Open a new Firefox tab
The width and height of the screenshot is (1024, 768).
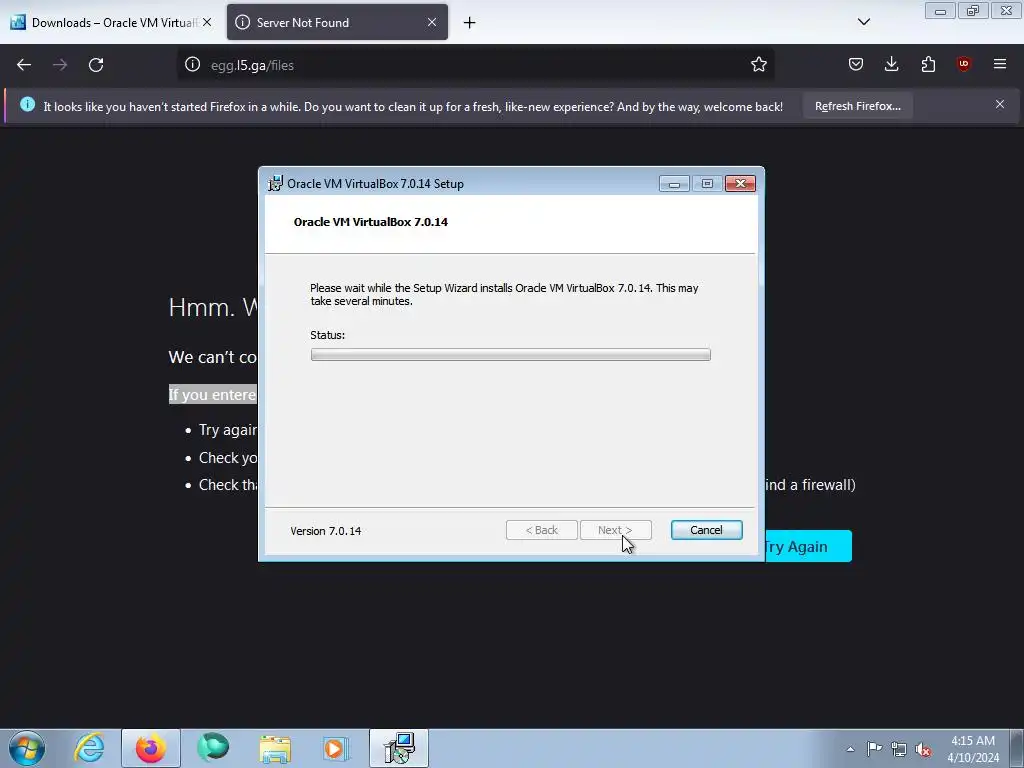click(469, 23)
